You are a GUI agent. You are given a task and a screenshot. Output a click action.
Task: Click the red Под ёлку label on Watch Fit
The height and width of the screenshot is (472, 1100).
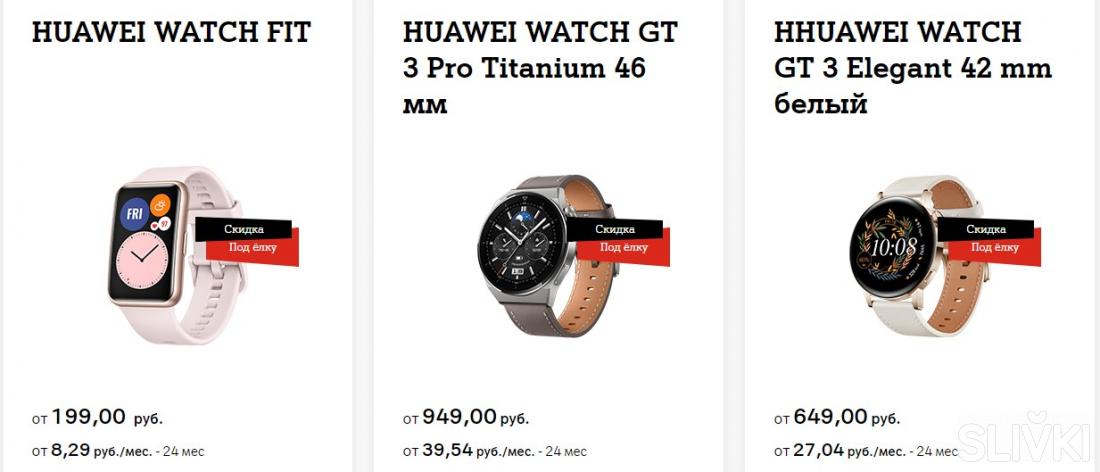pyautogui.click(x=253, y=248)
